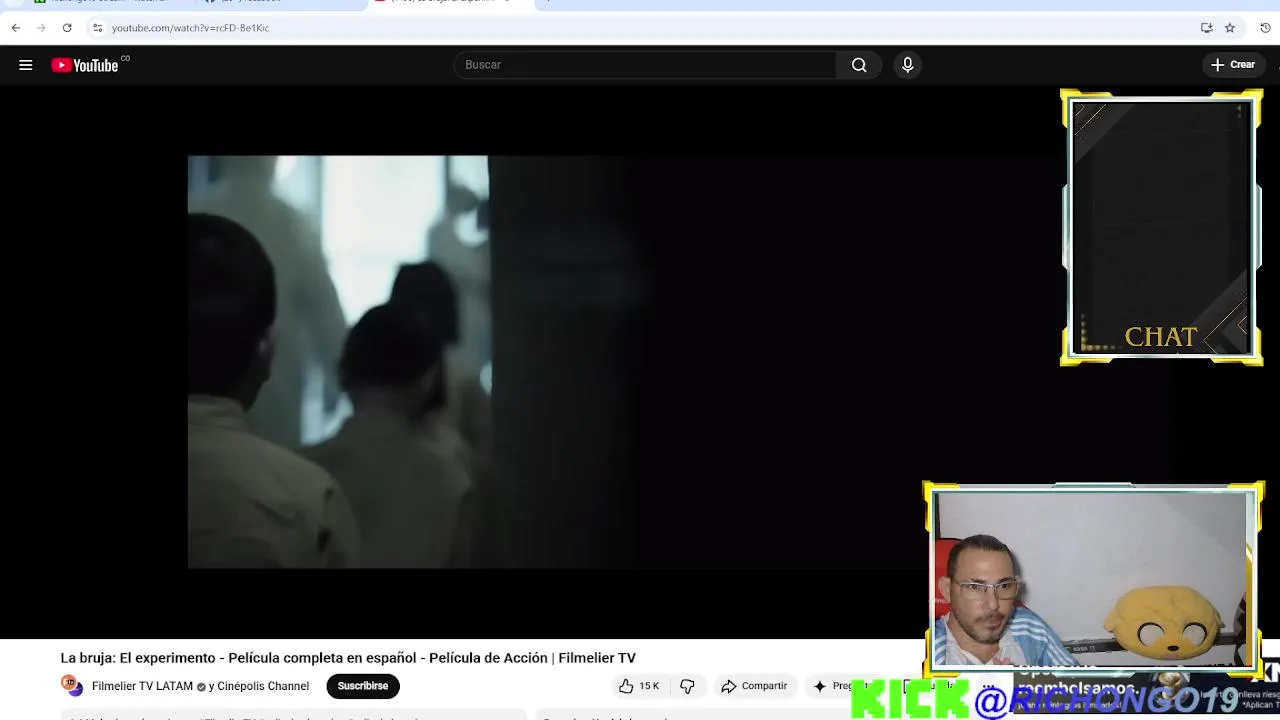Open the Cinépolis Channel link
The width and height of the screenshot is (1280, 720).
pos(263,686)
